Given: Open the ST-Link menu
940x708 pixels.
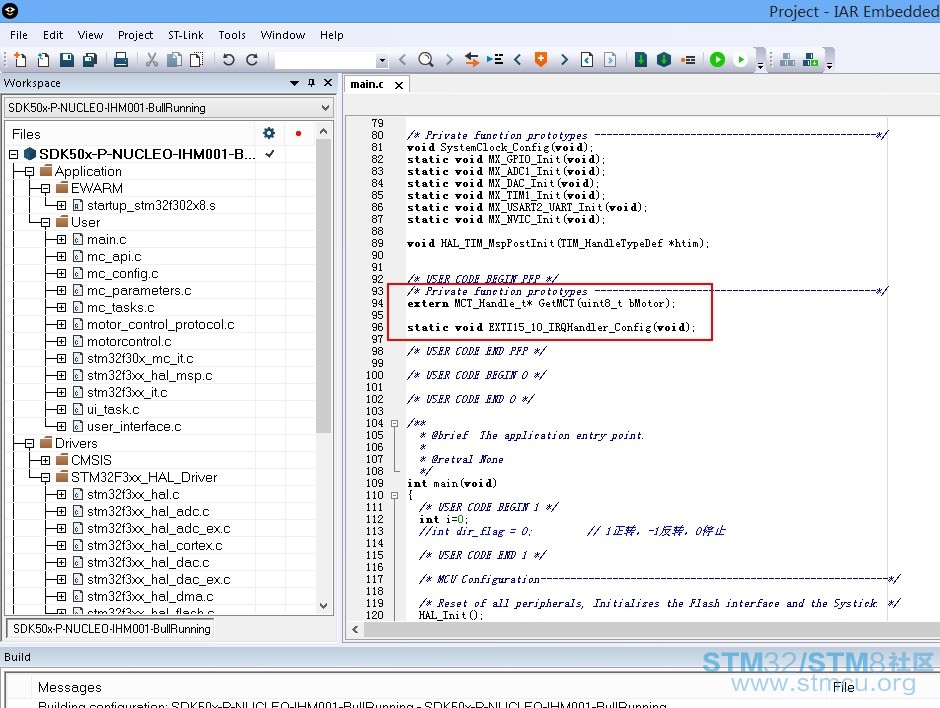Looking at the screenshot, I should (x=185, y=35).
